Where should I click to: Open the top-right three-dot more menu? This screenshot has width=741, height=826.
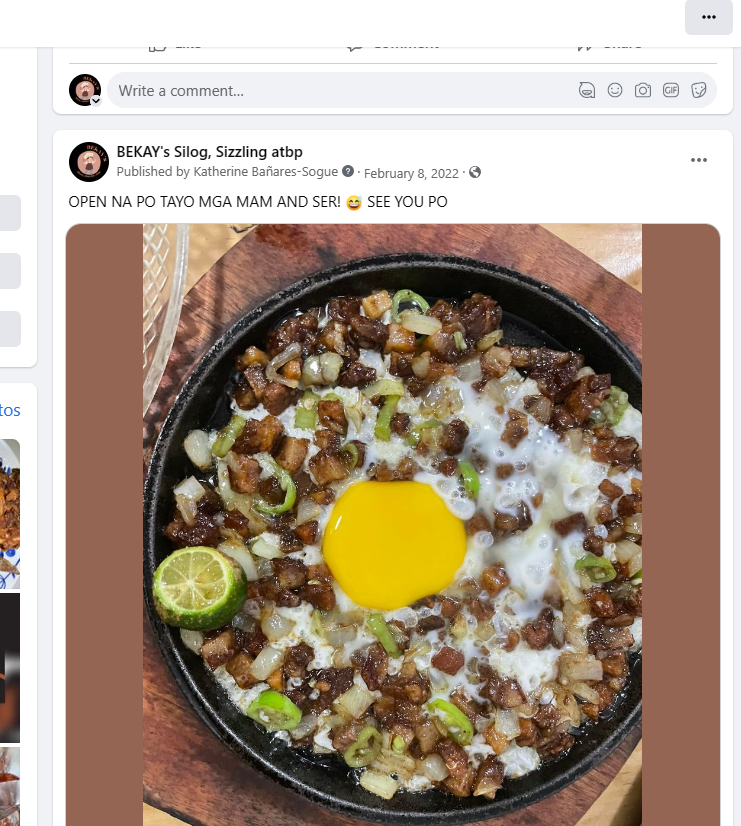click(x=709, y=17)
